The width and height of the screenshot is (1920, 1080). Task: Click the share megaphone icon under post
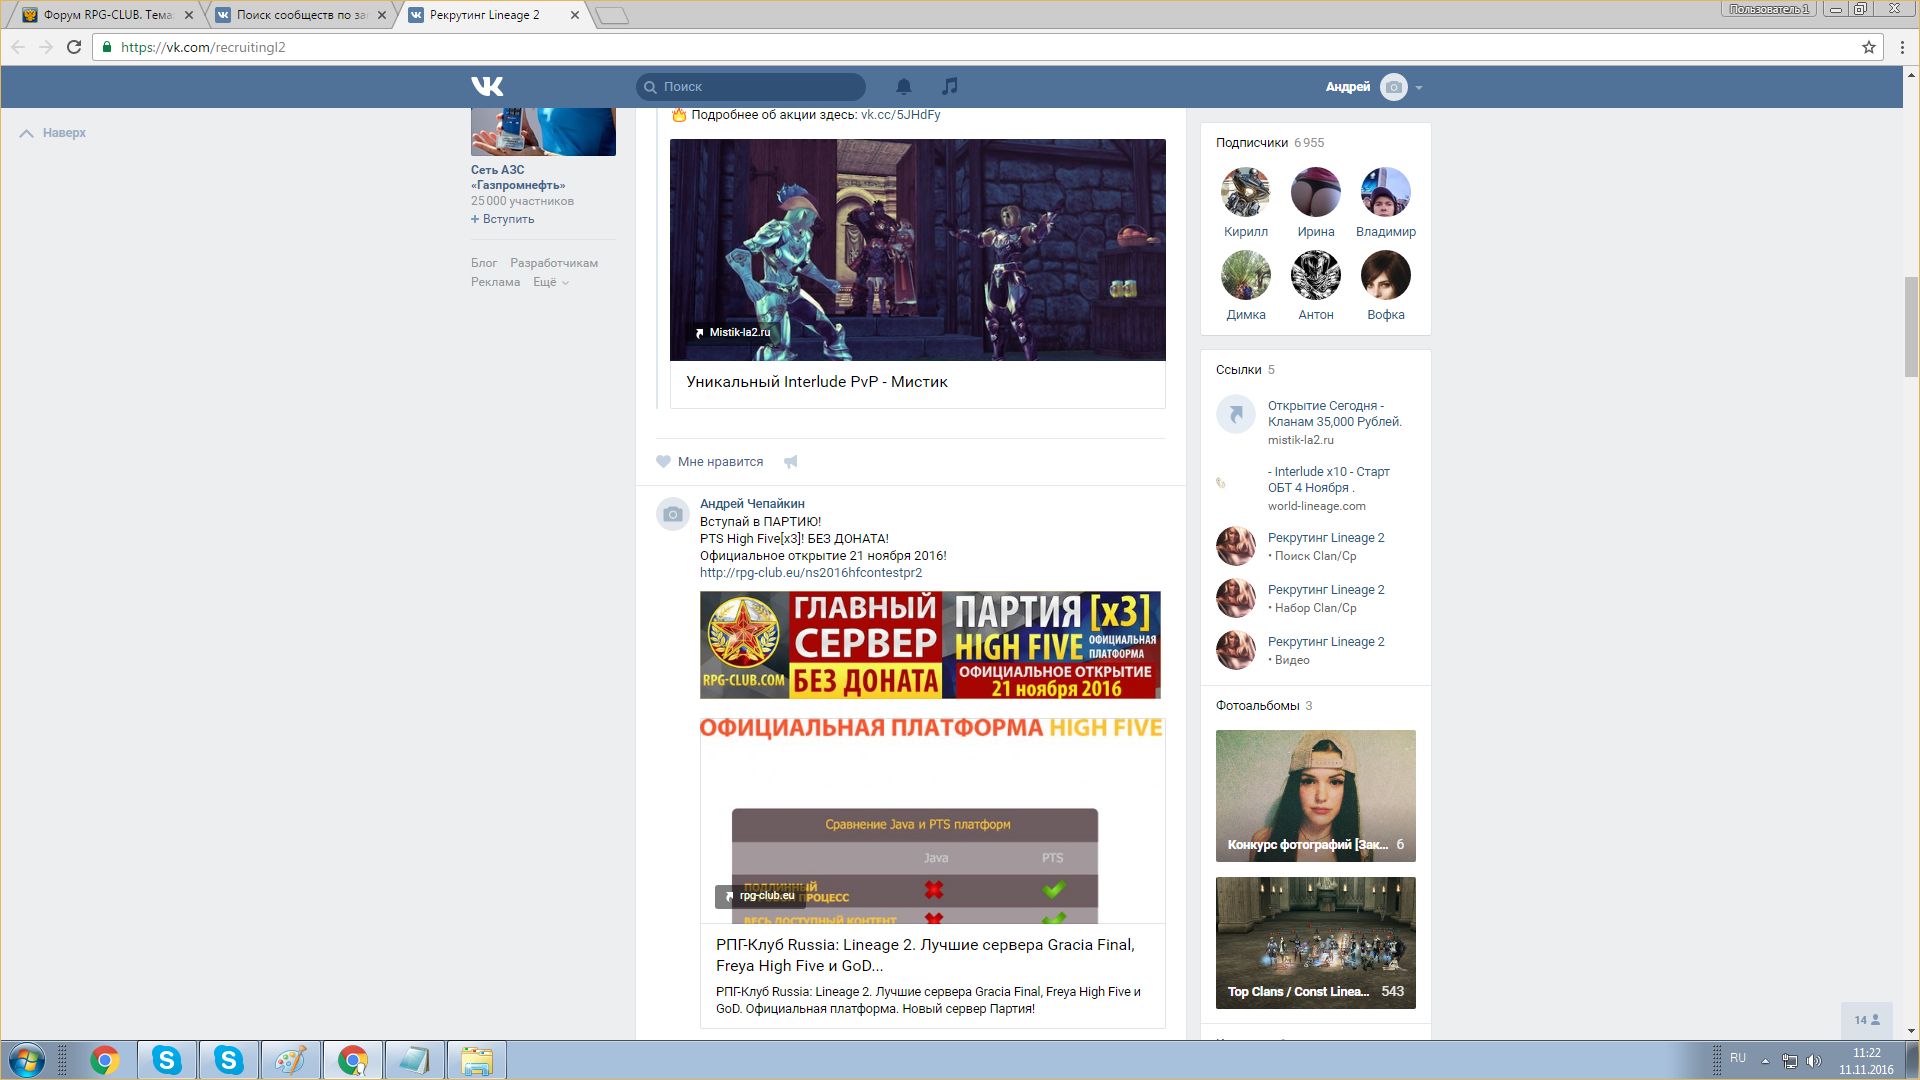791,462
